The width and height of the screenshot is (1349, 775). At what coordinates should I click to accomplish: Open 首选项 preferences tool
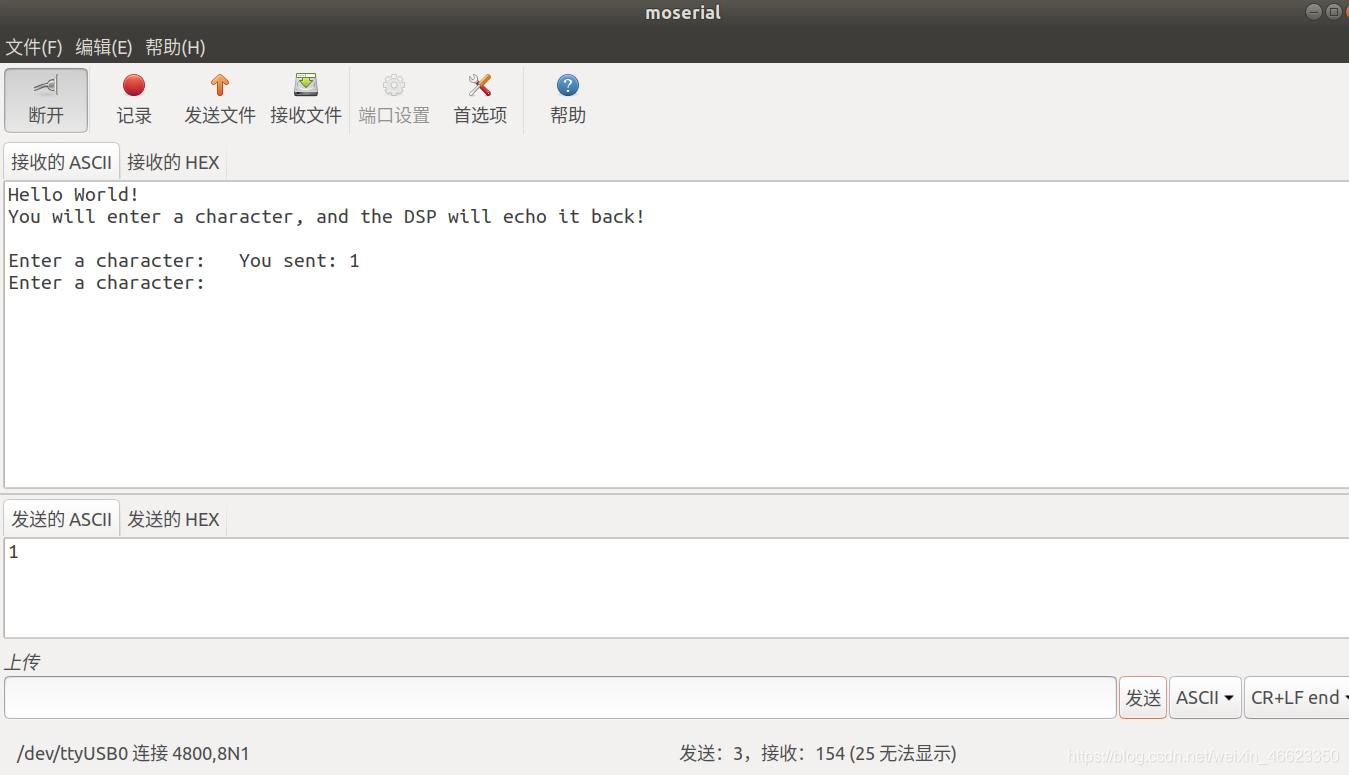[480, 100]
